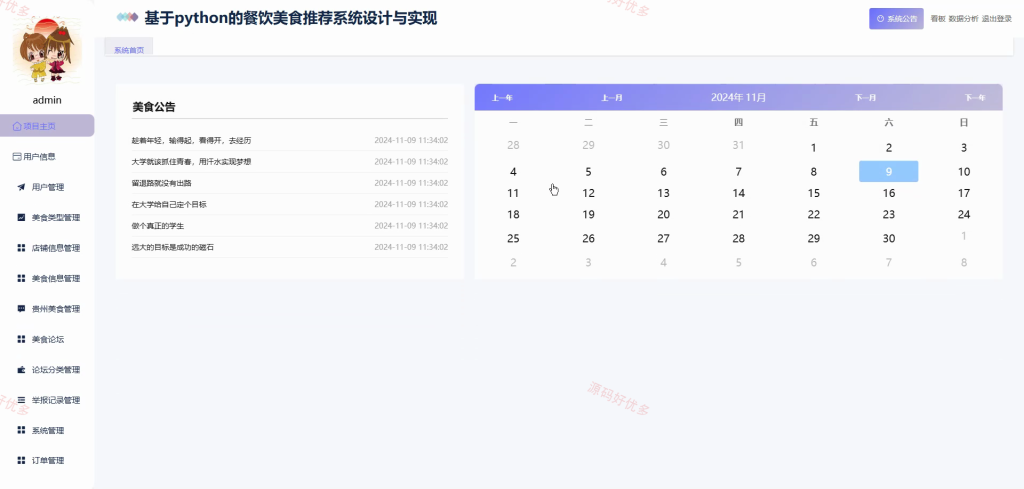Select highlighted date 9 in calendar
This screenshot has width=1024, height=489.
click(888, 172)
